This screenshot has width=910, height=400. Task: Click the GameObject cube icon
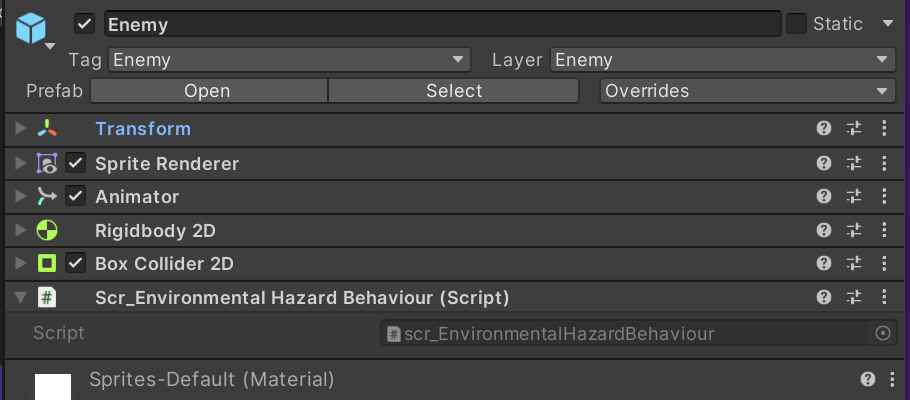pos(31,26)
